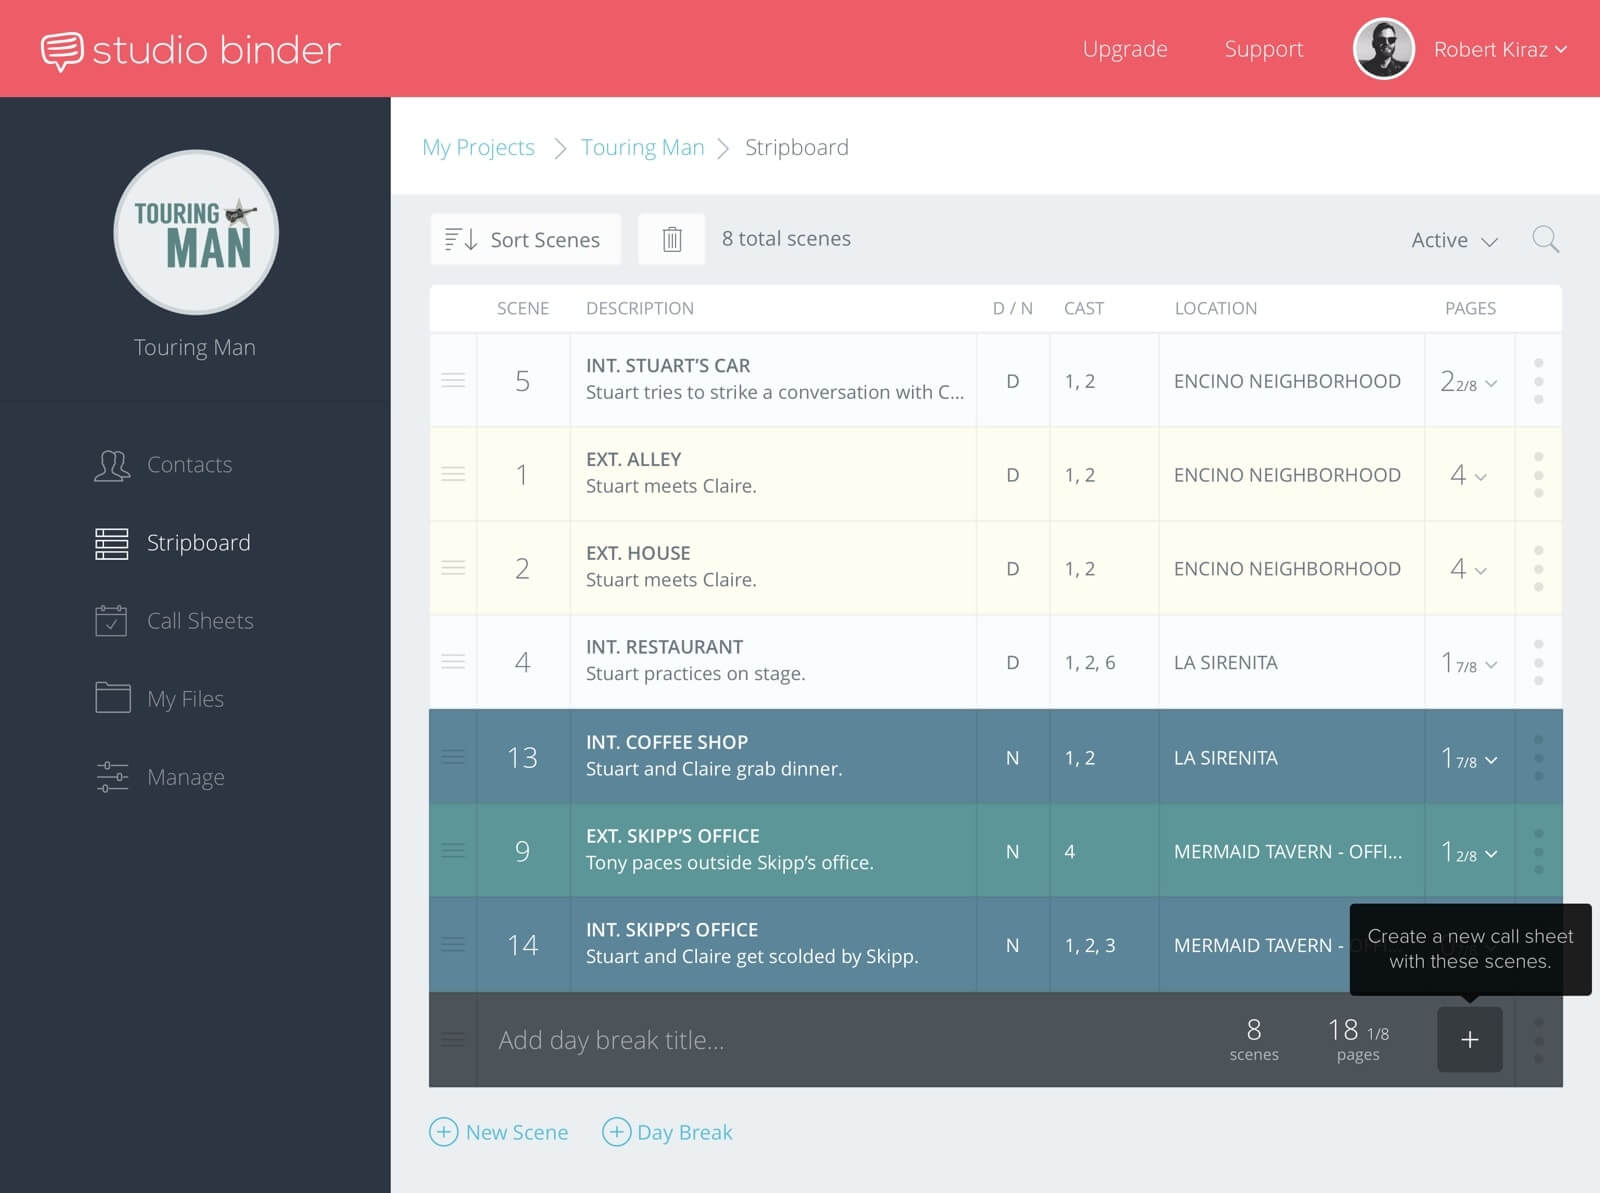1600x1193 pixels.
Task: Click the CAST column header
Action: 1084,308
